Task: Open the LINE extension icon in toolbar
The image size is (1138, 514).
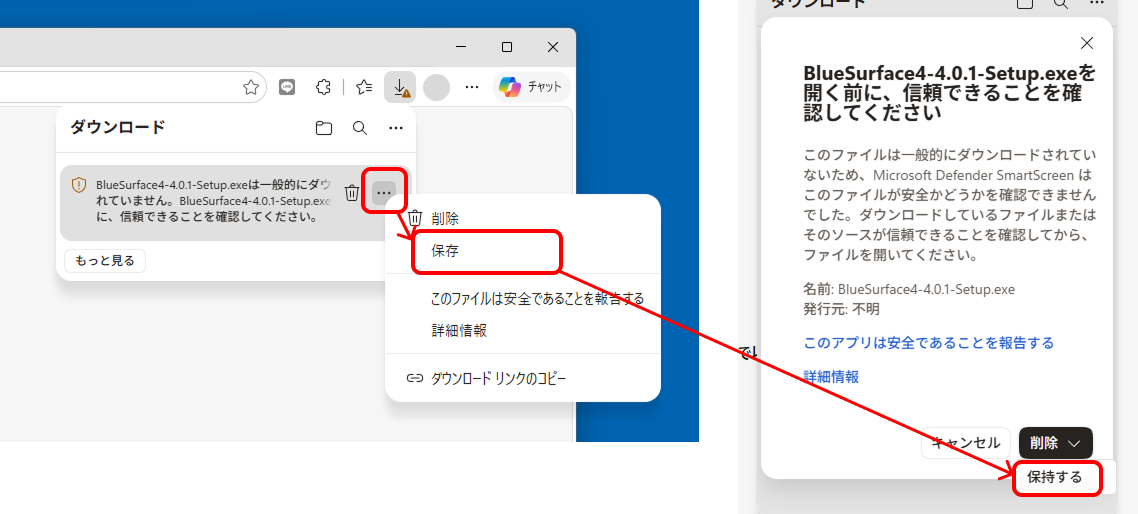Action: tap(287, 88)
